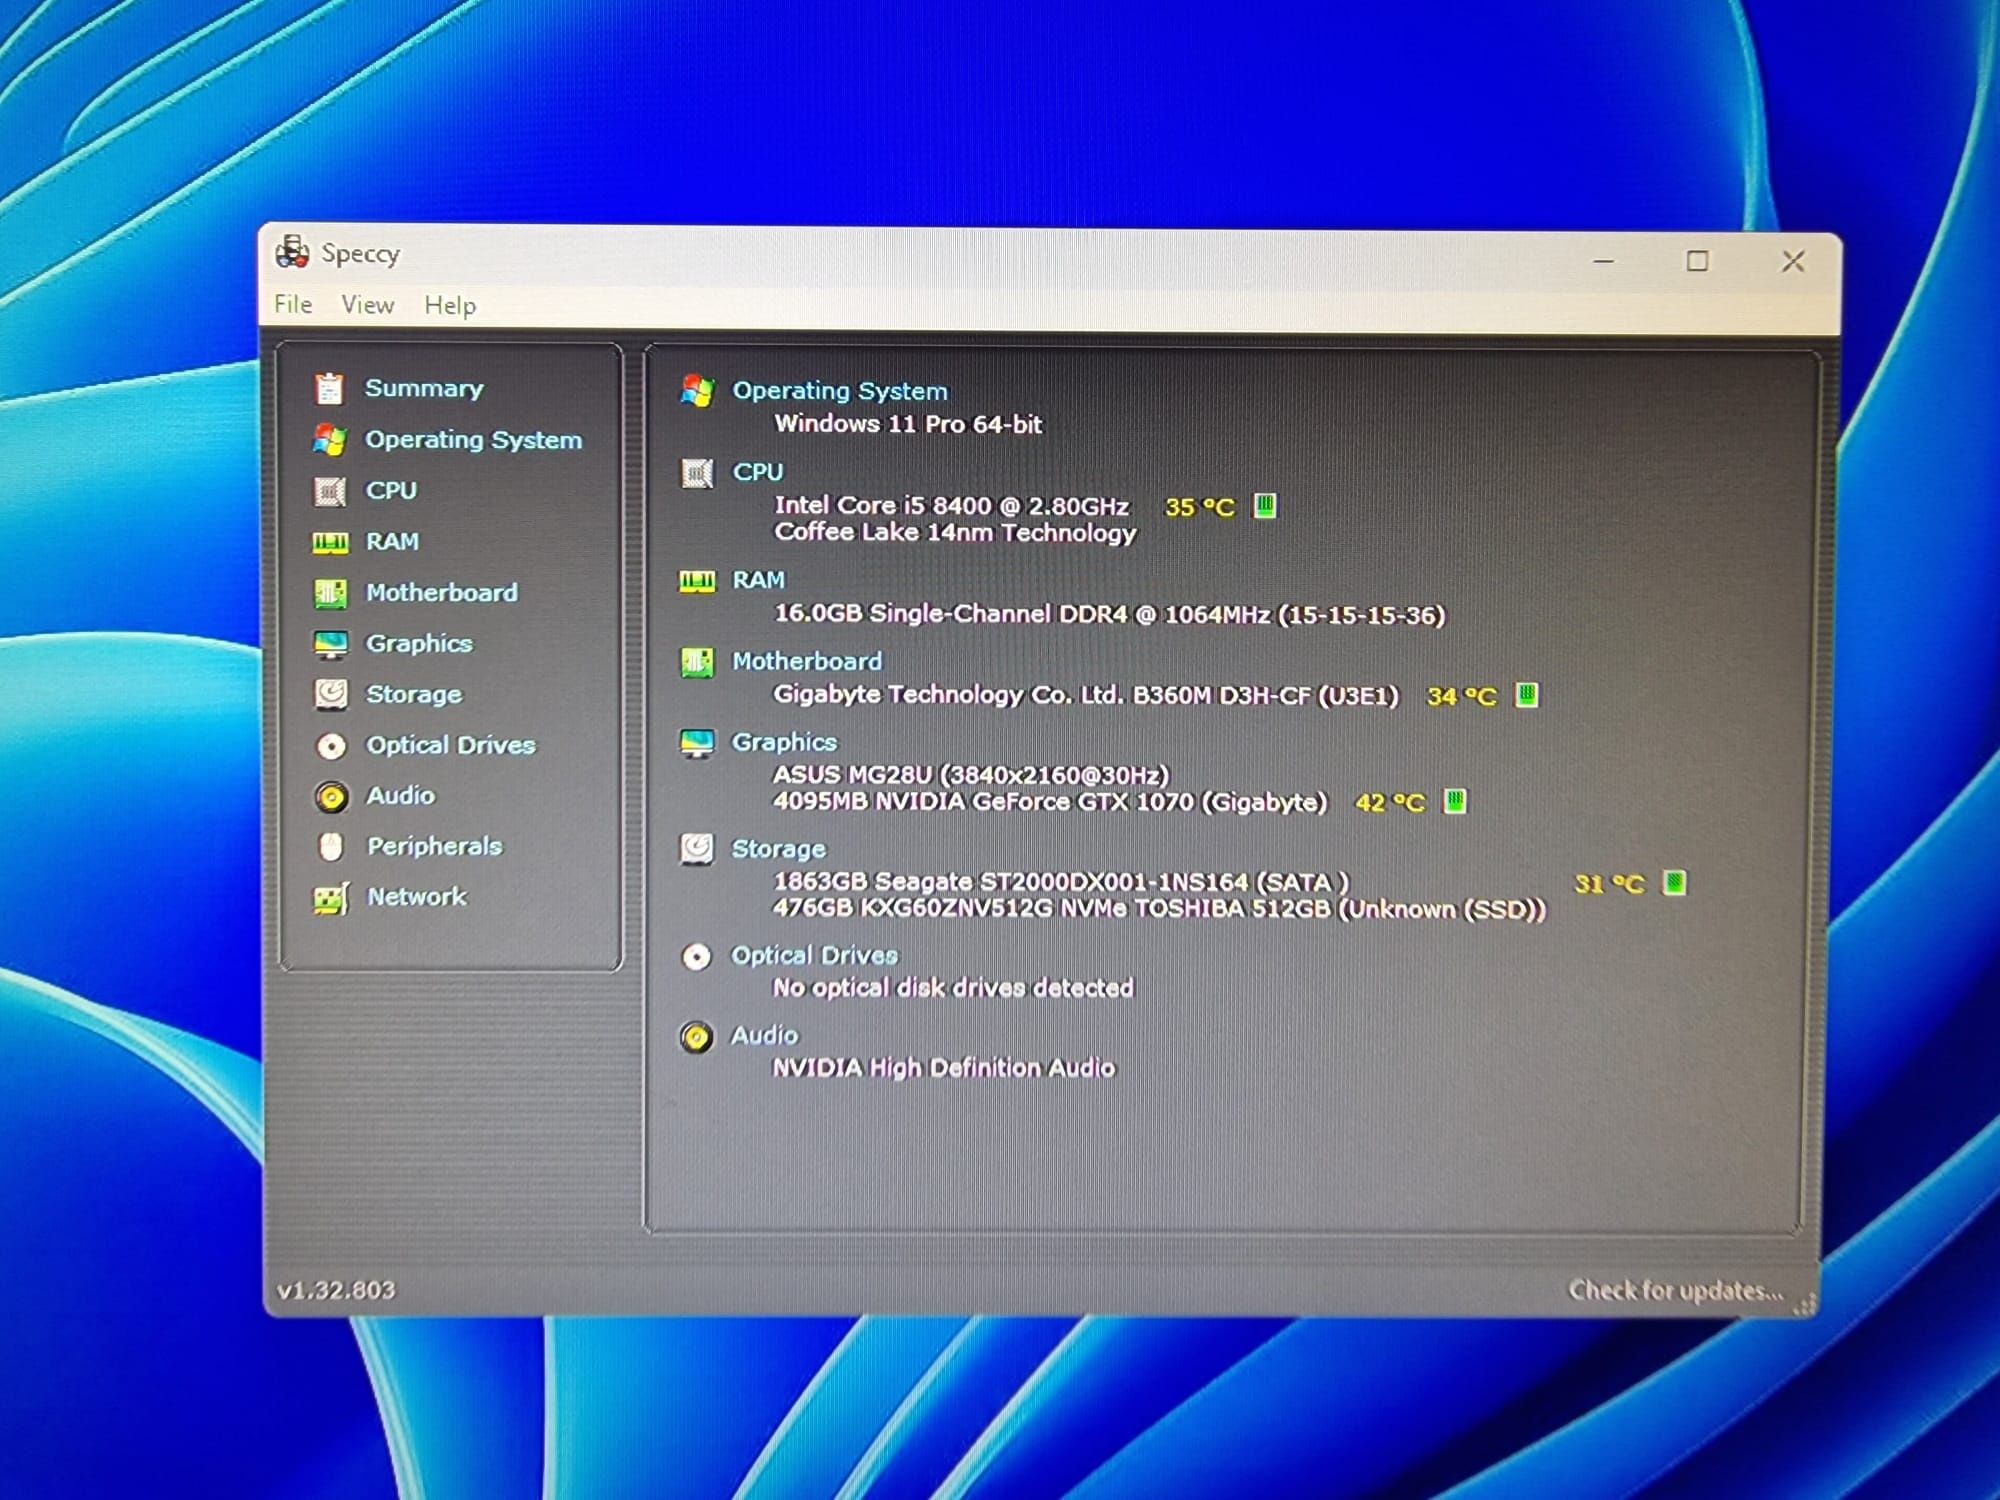Image resolution: width=2000 pixels, height=1500 pixels.
Task: Click the window resize grip in corner
Action: click(1805, 1304)
